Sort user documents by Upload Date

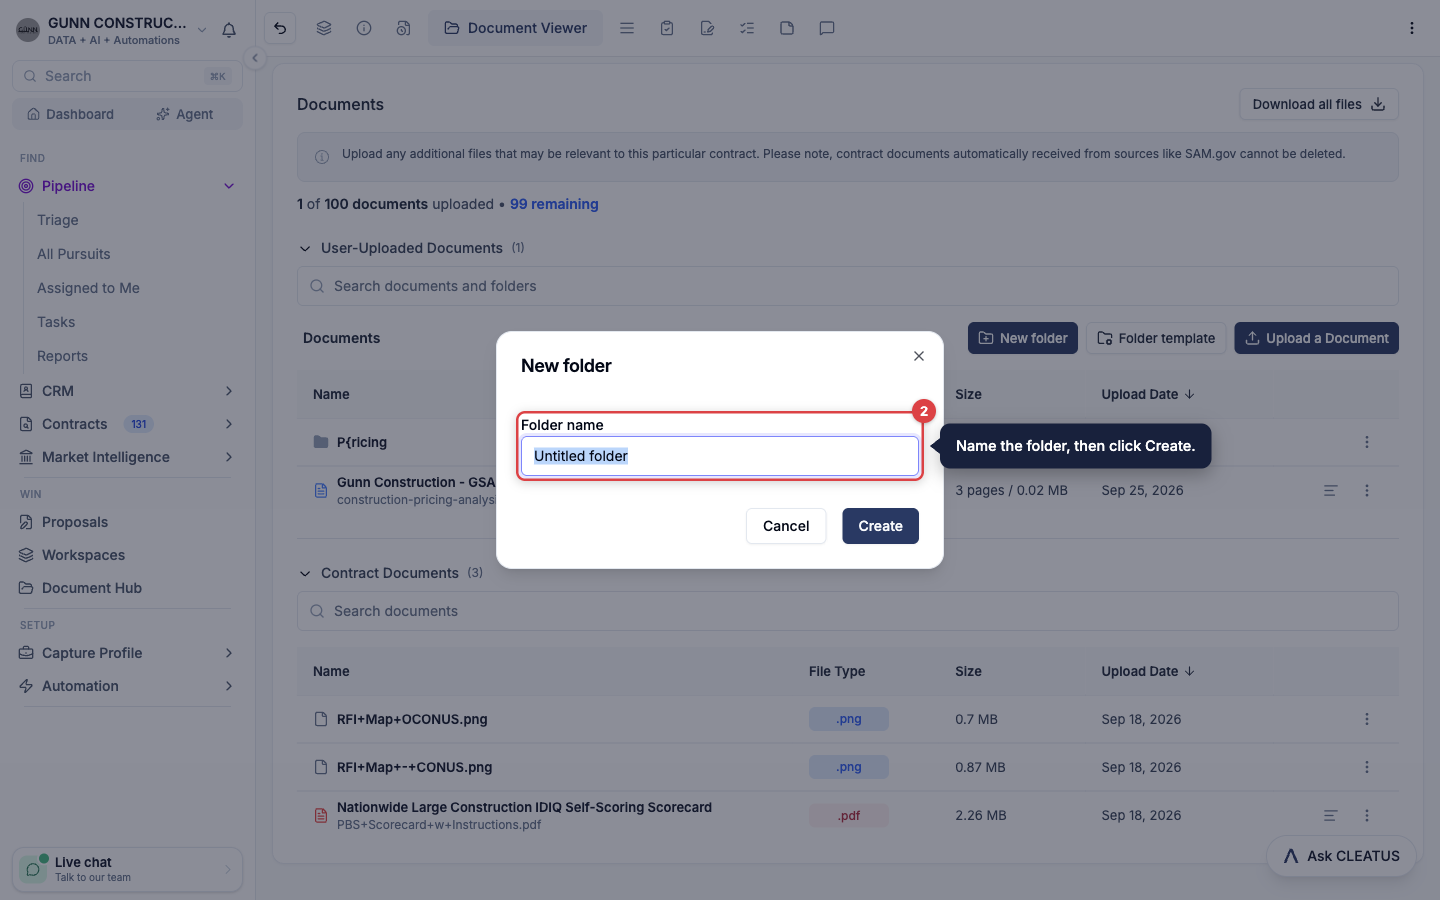[x=1148, y=394]
